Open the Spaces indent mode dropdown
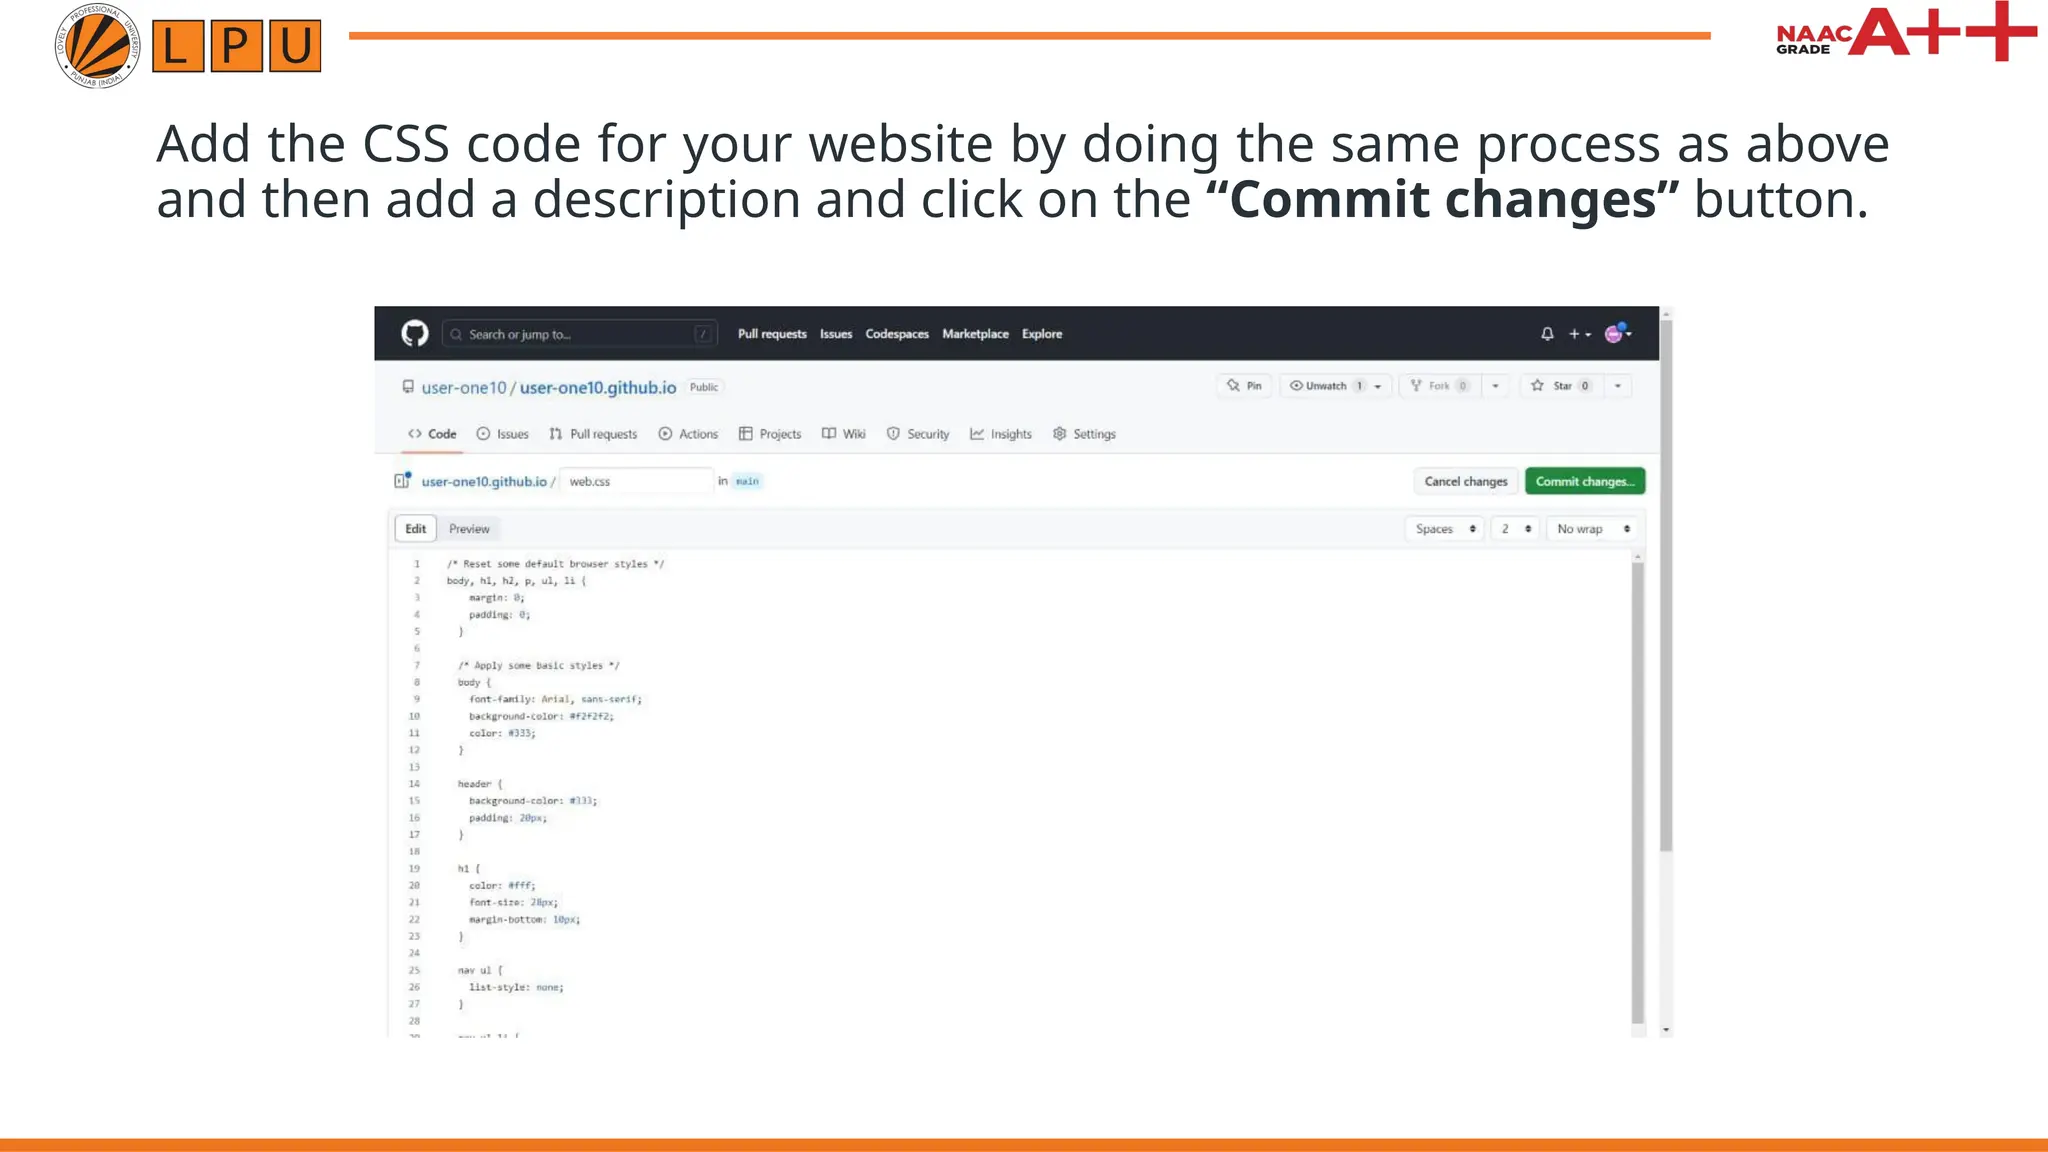This screenshot has width=2048, height=1152. 1443,529
